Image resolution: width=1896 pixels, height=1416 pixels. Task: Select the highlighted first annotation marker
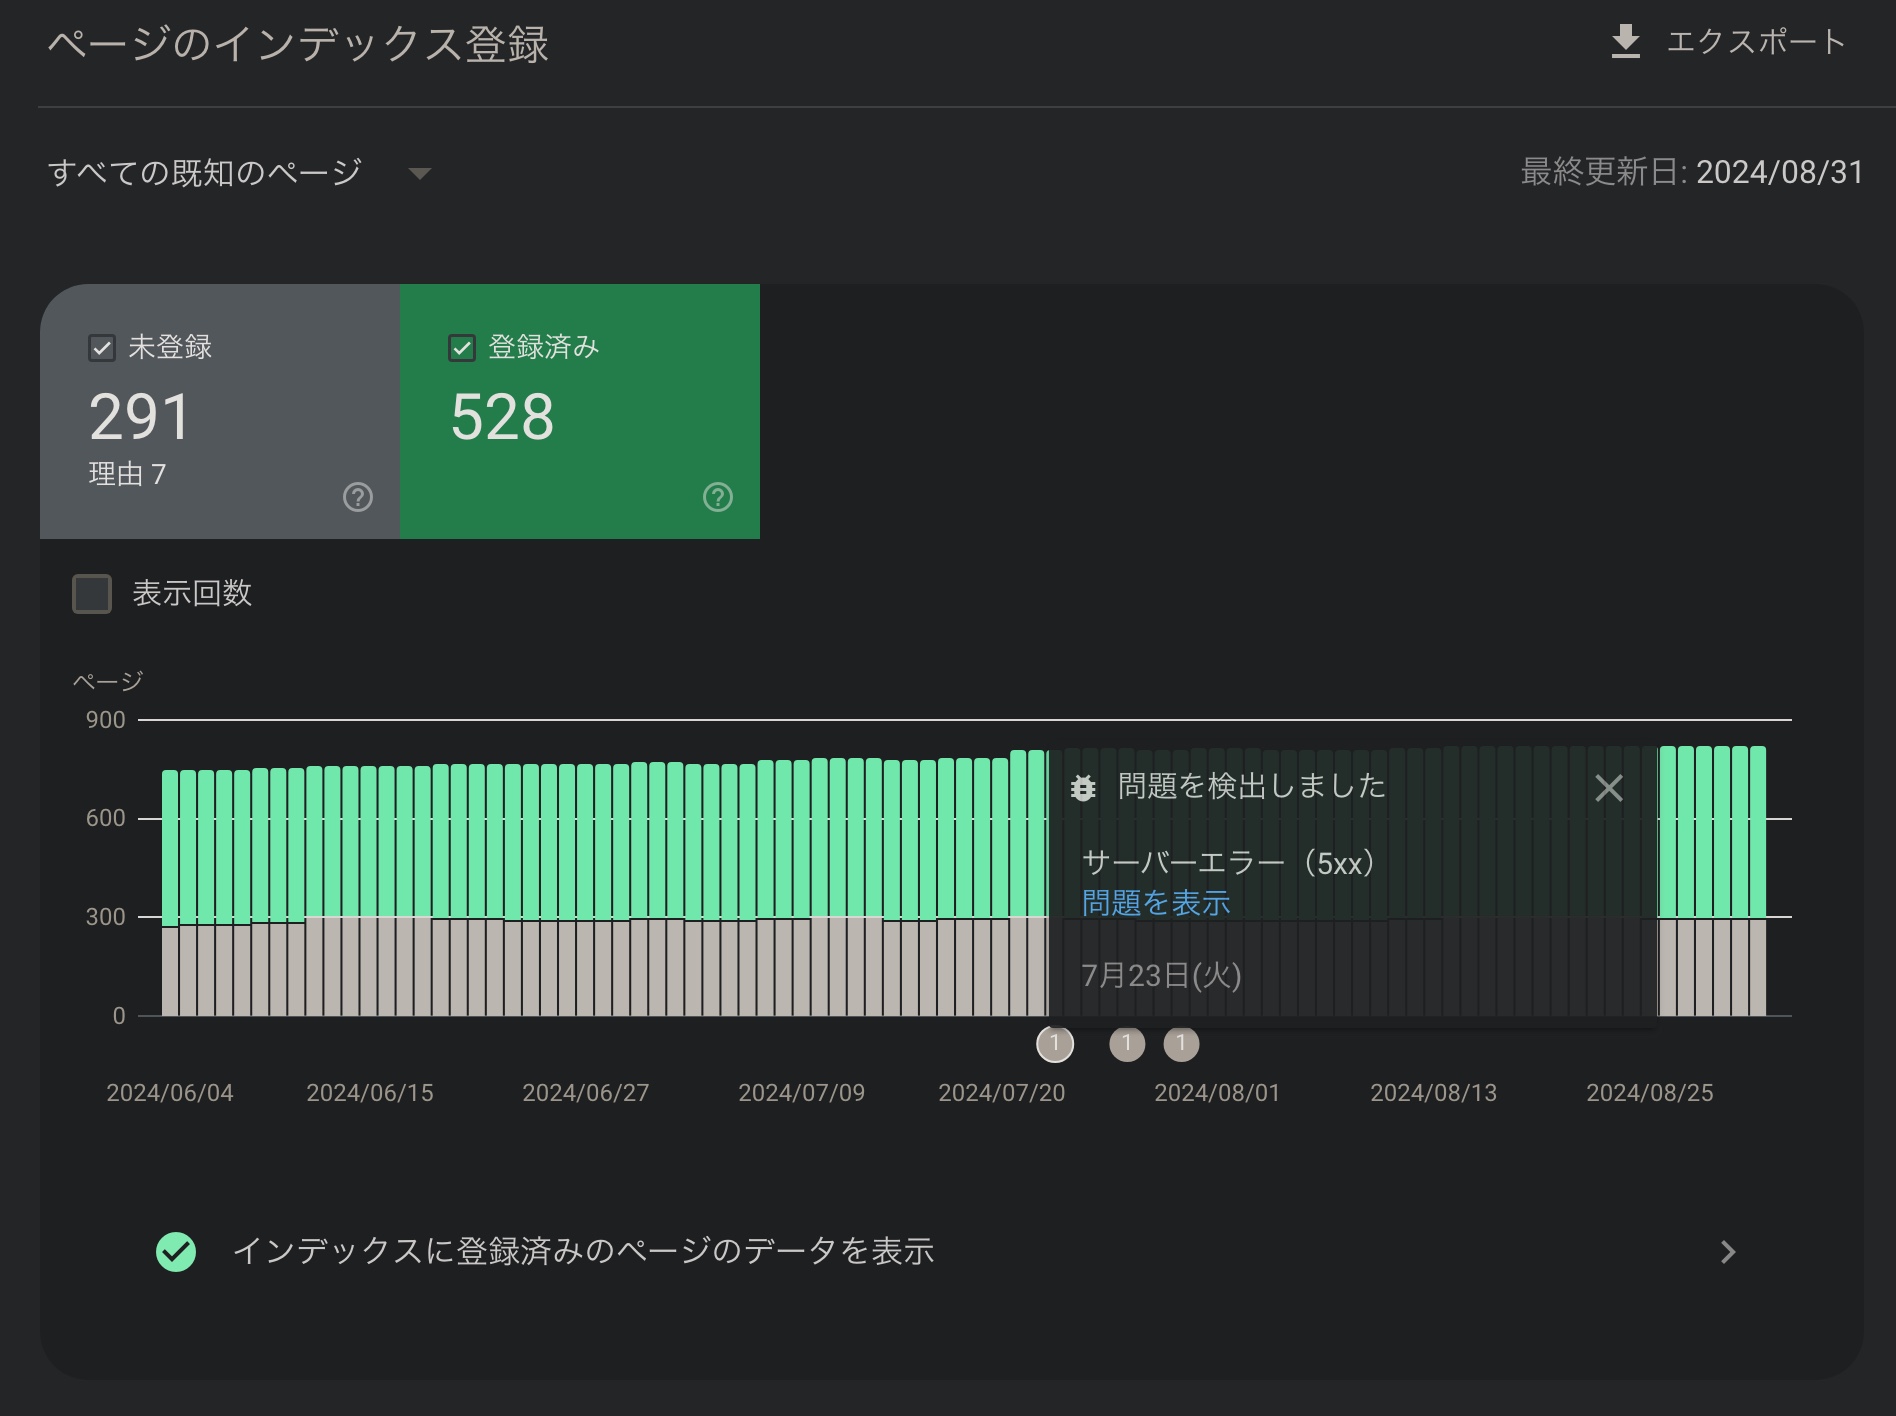(1055, 1044)
